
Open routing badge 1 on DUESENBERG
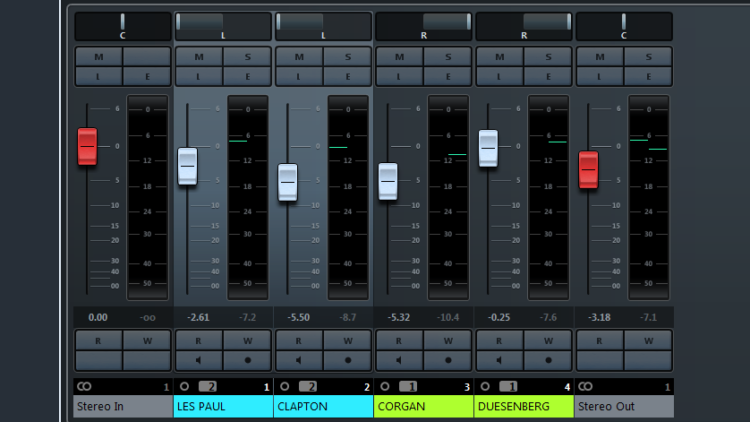coord(508,386)
